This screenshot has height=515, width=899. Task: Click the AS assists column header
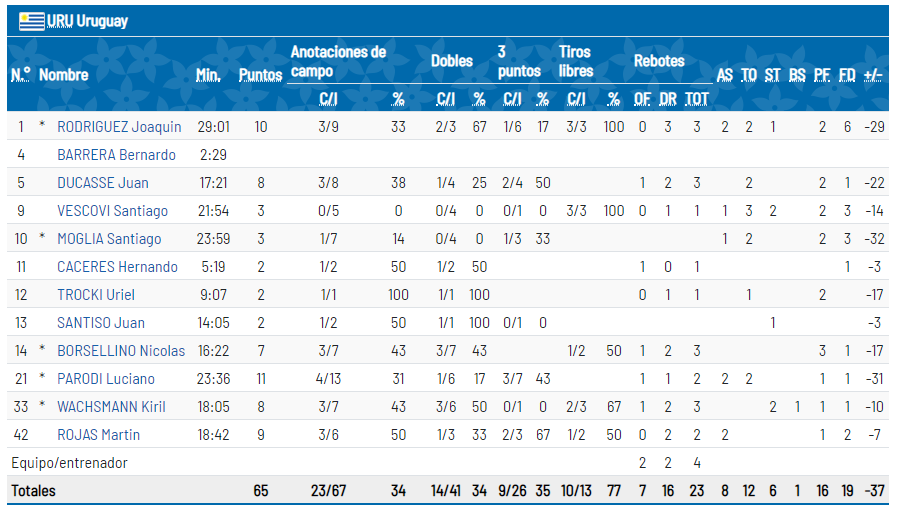pyautogui.click(x=724, y=75)
